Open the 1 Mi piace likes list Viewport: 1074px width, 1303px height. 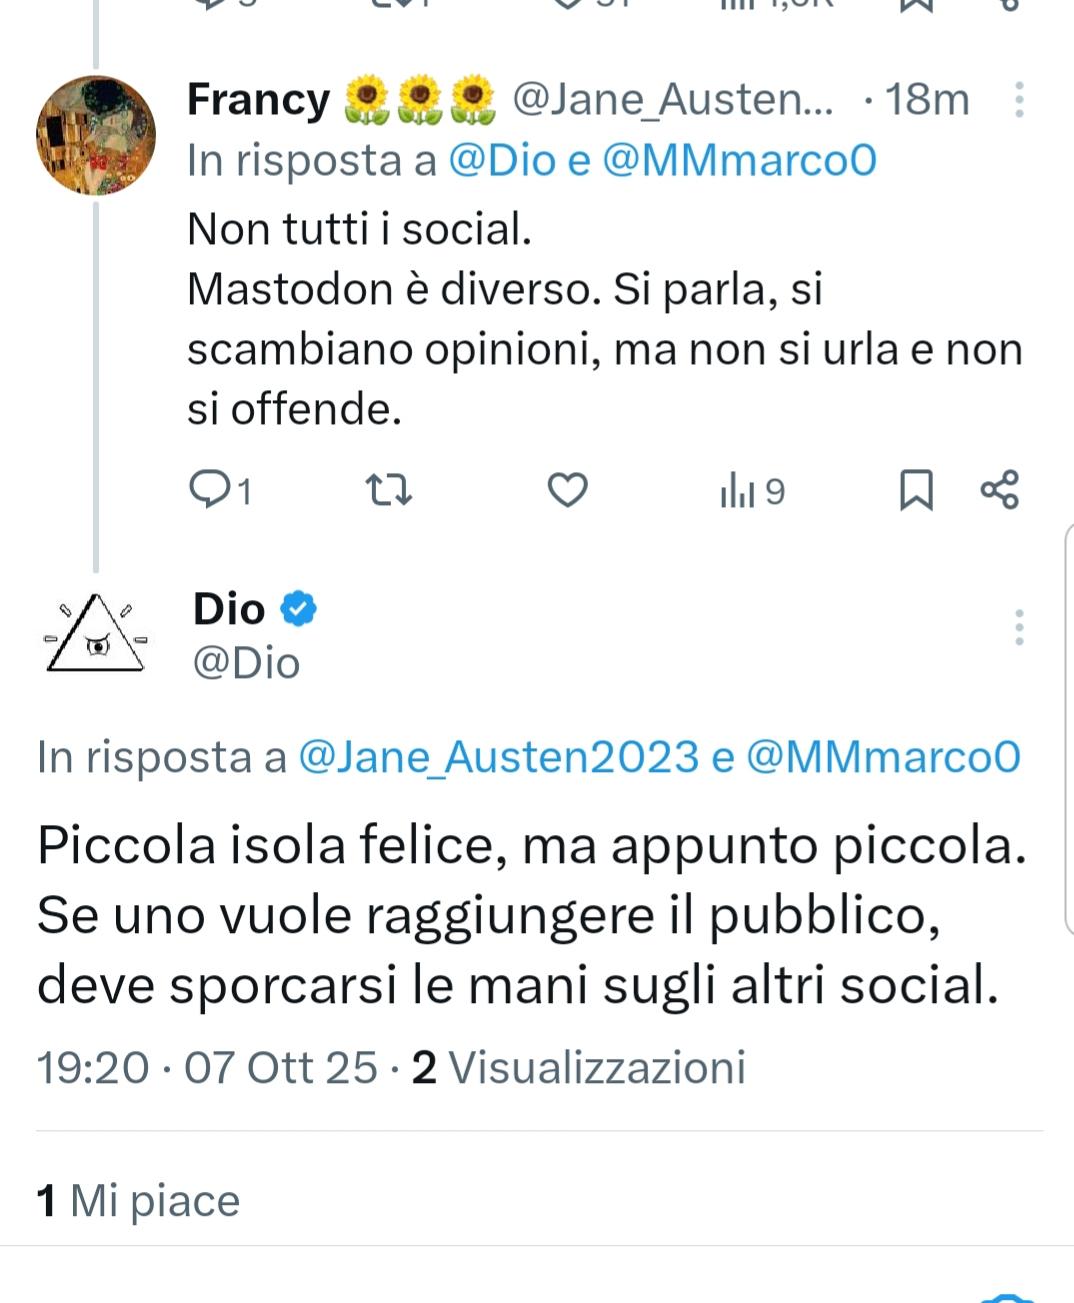(x=138, y=1200)
